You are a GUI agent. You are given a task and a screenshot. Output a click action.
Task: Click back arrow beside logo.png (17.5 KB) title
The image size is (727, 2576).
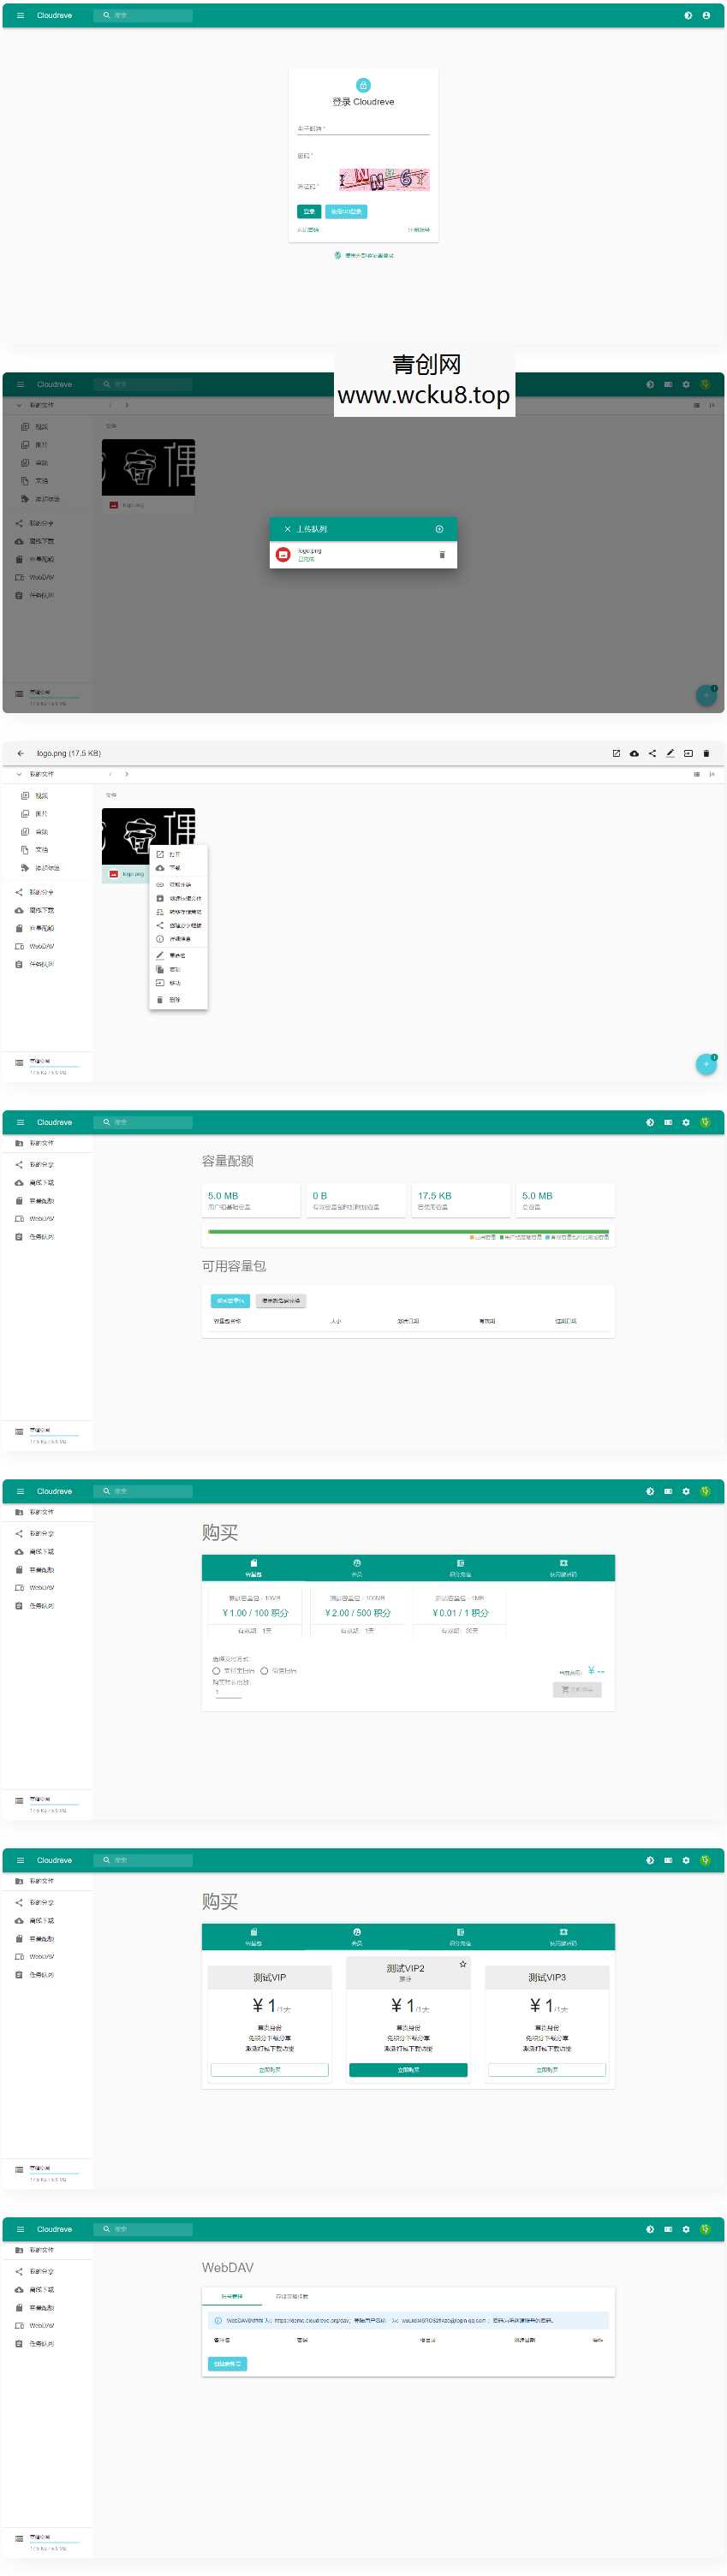(20, 753)
